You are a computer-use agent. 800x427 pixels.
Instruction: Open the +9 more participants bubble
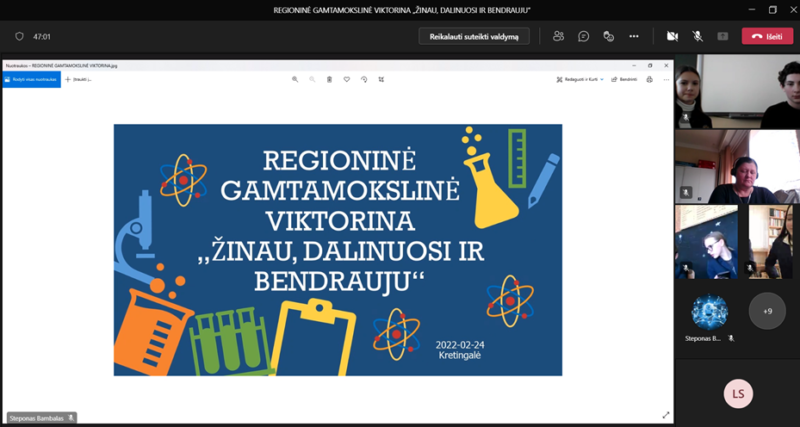(x=767, y=311)
